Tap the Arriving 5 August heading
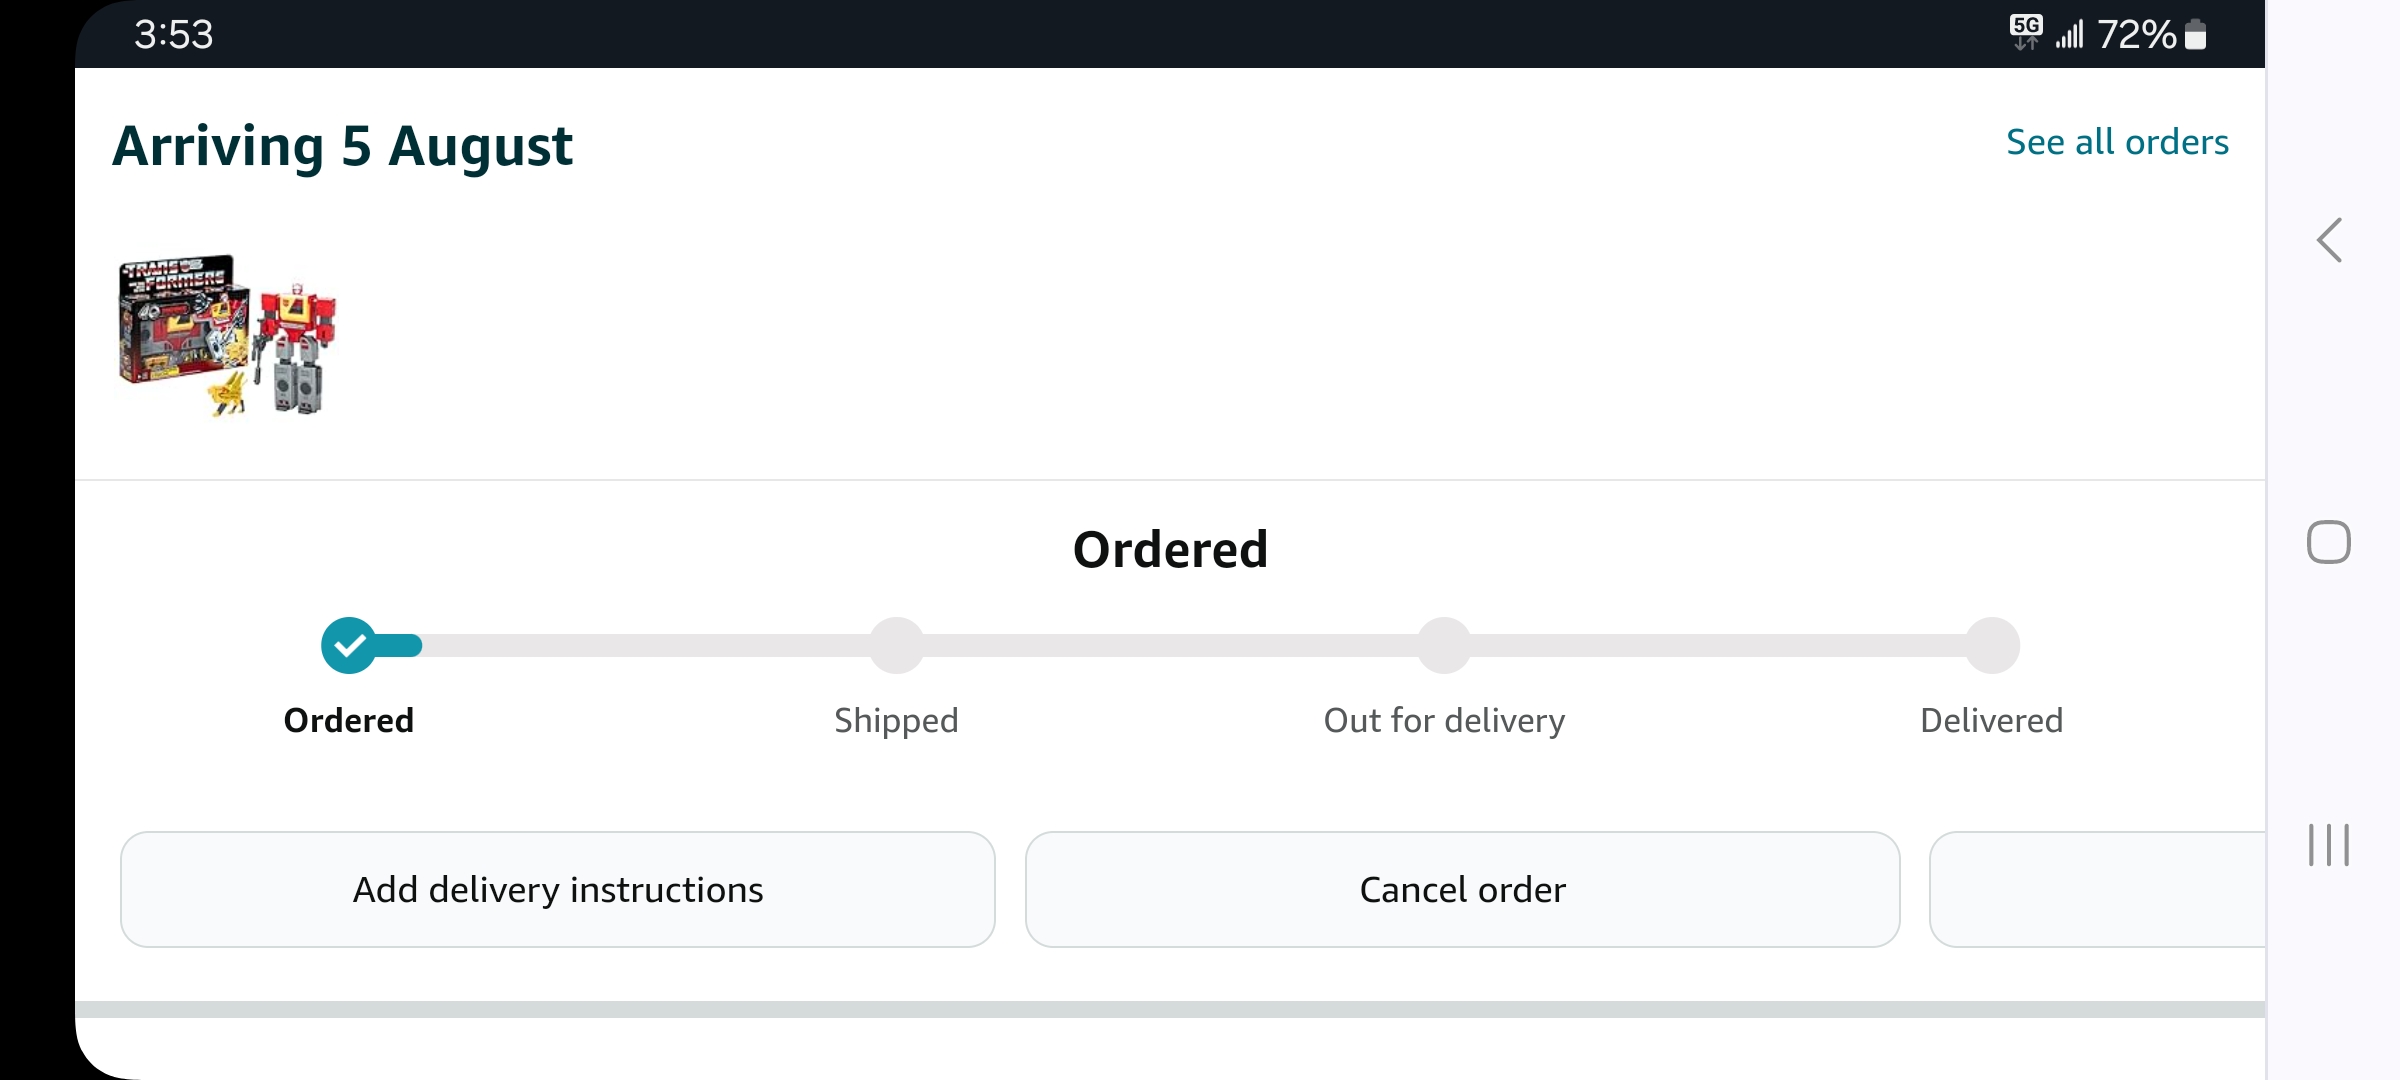 342,146
